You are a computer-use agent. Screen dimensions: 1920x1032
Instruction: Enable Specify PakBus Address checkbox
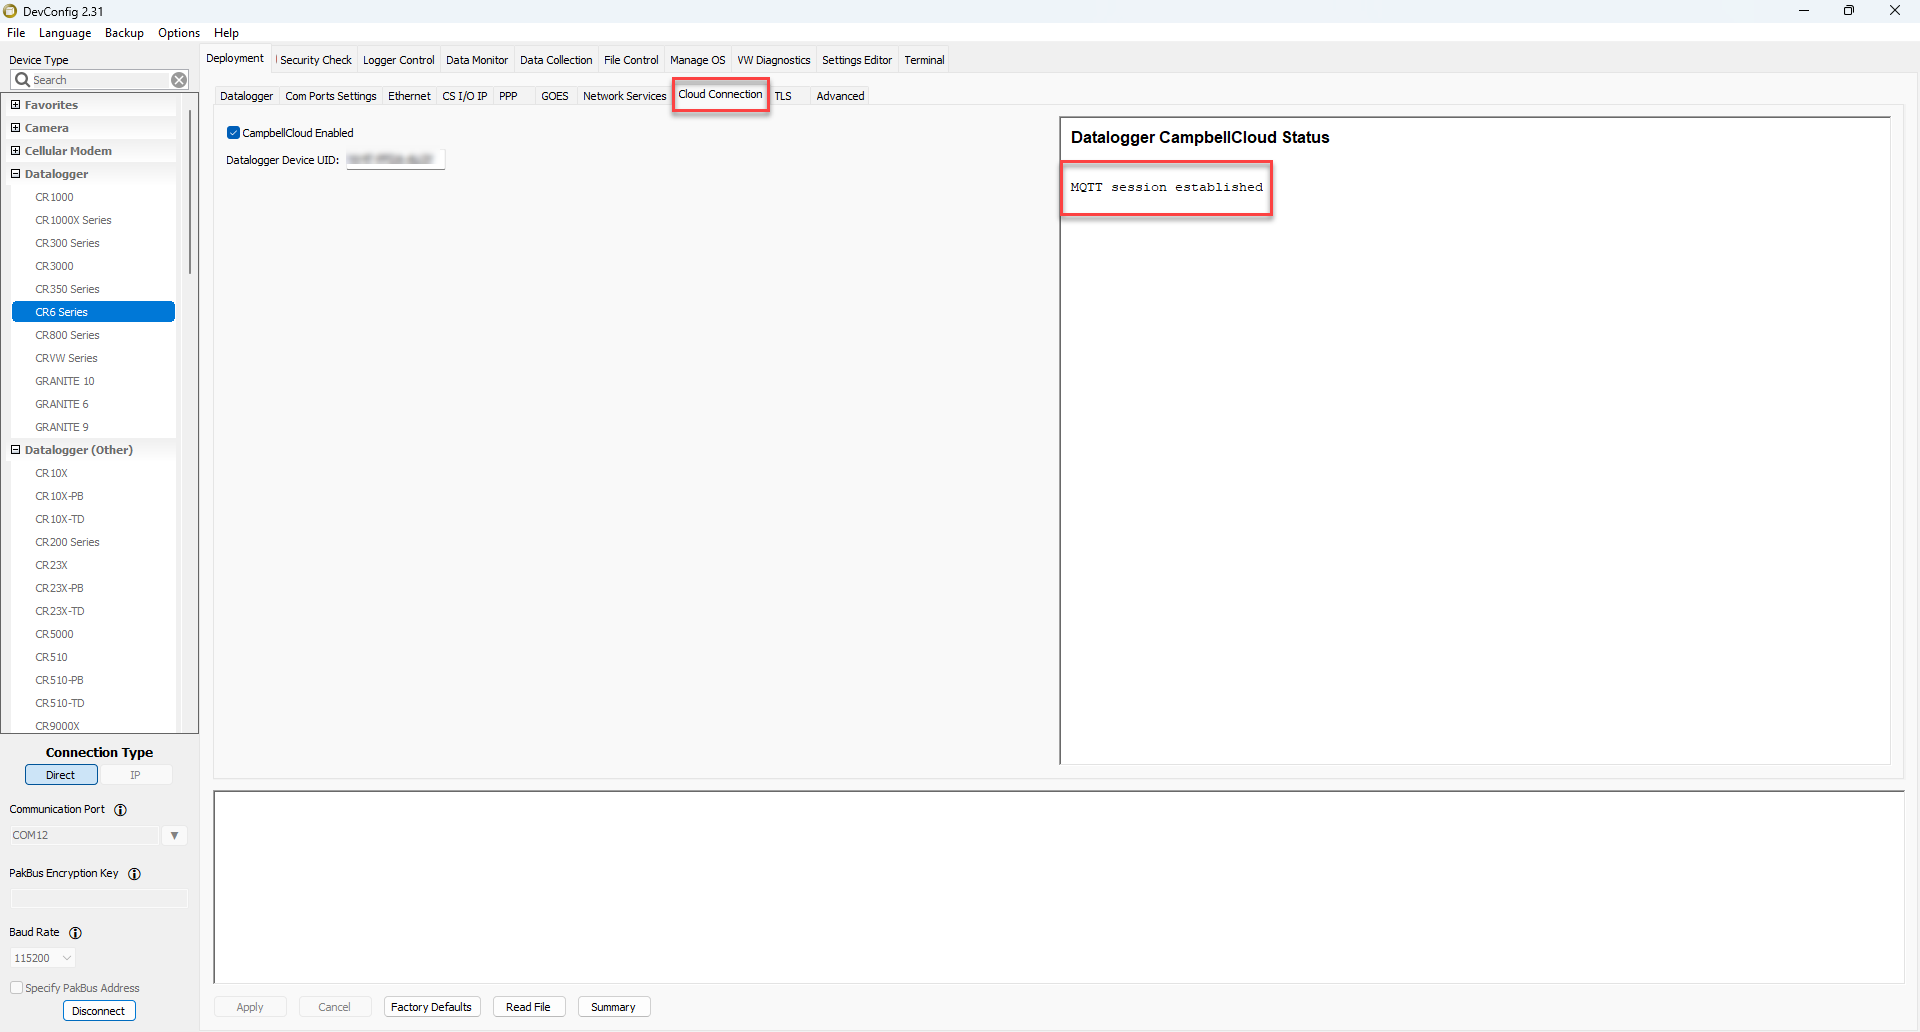pyautogui.click(x=17, y=988)
